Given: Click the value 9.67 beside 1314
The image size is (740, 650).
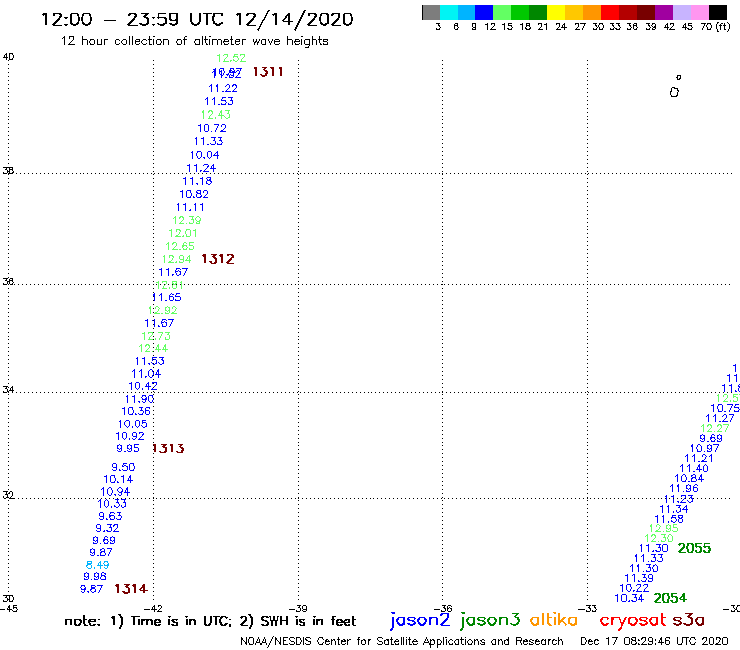Looking at the screenshot, I should [x=91, y=589].
